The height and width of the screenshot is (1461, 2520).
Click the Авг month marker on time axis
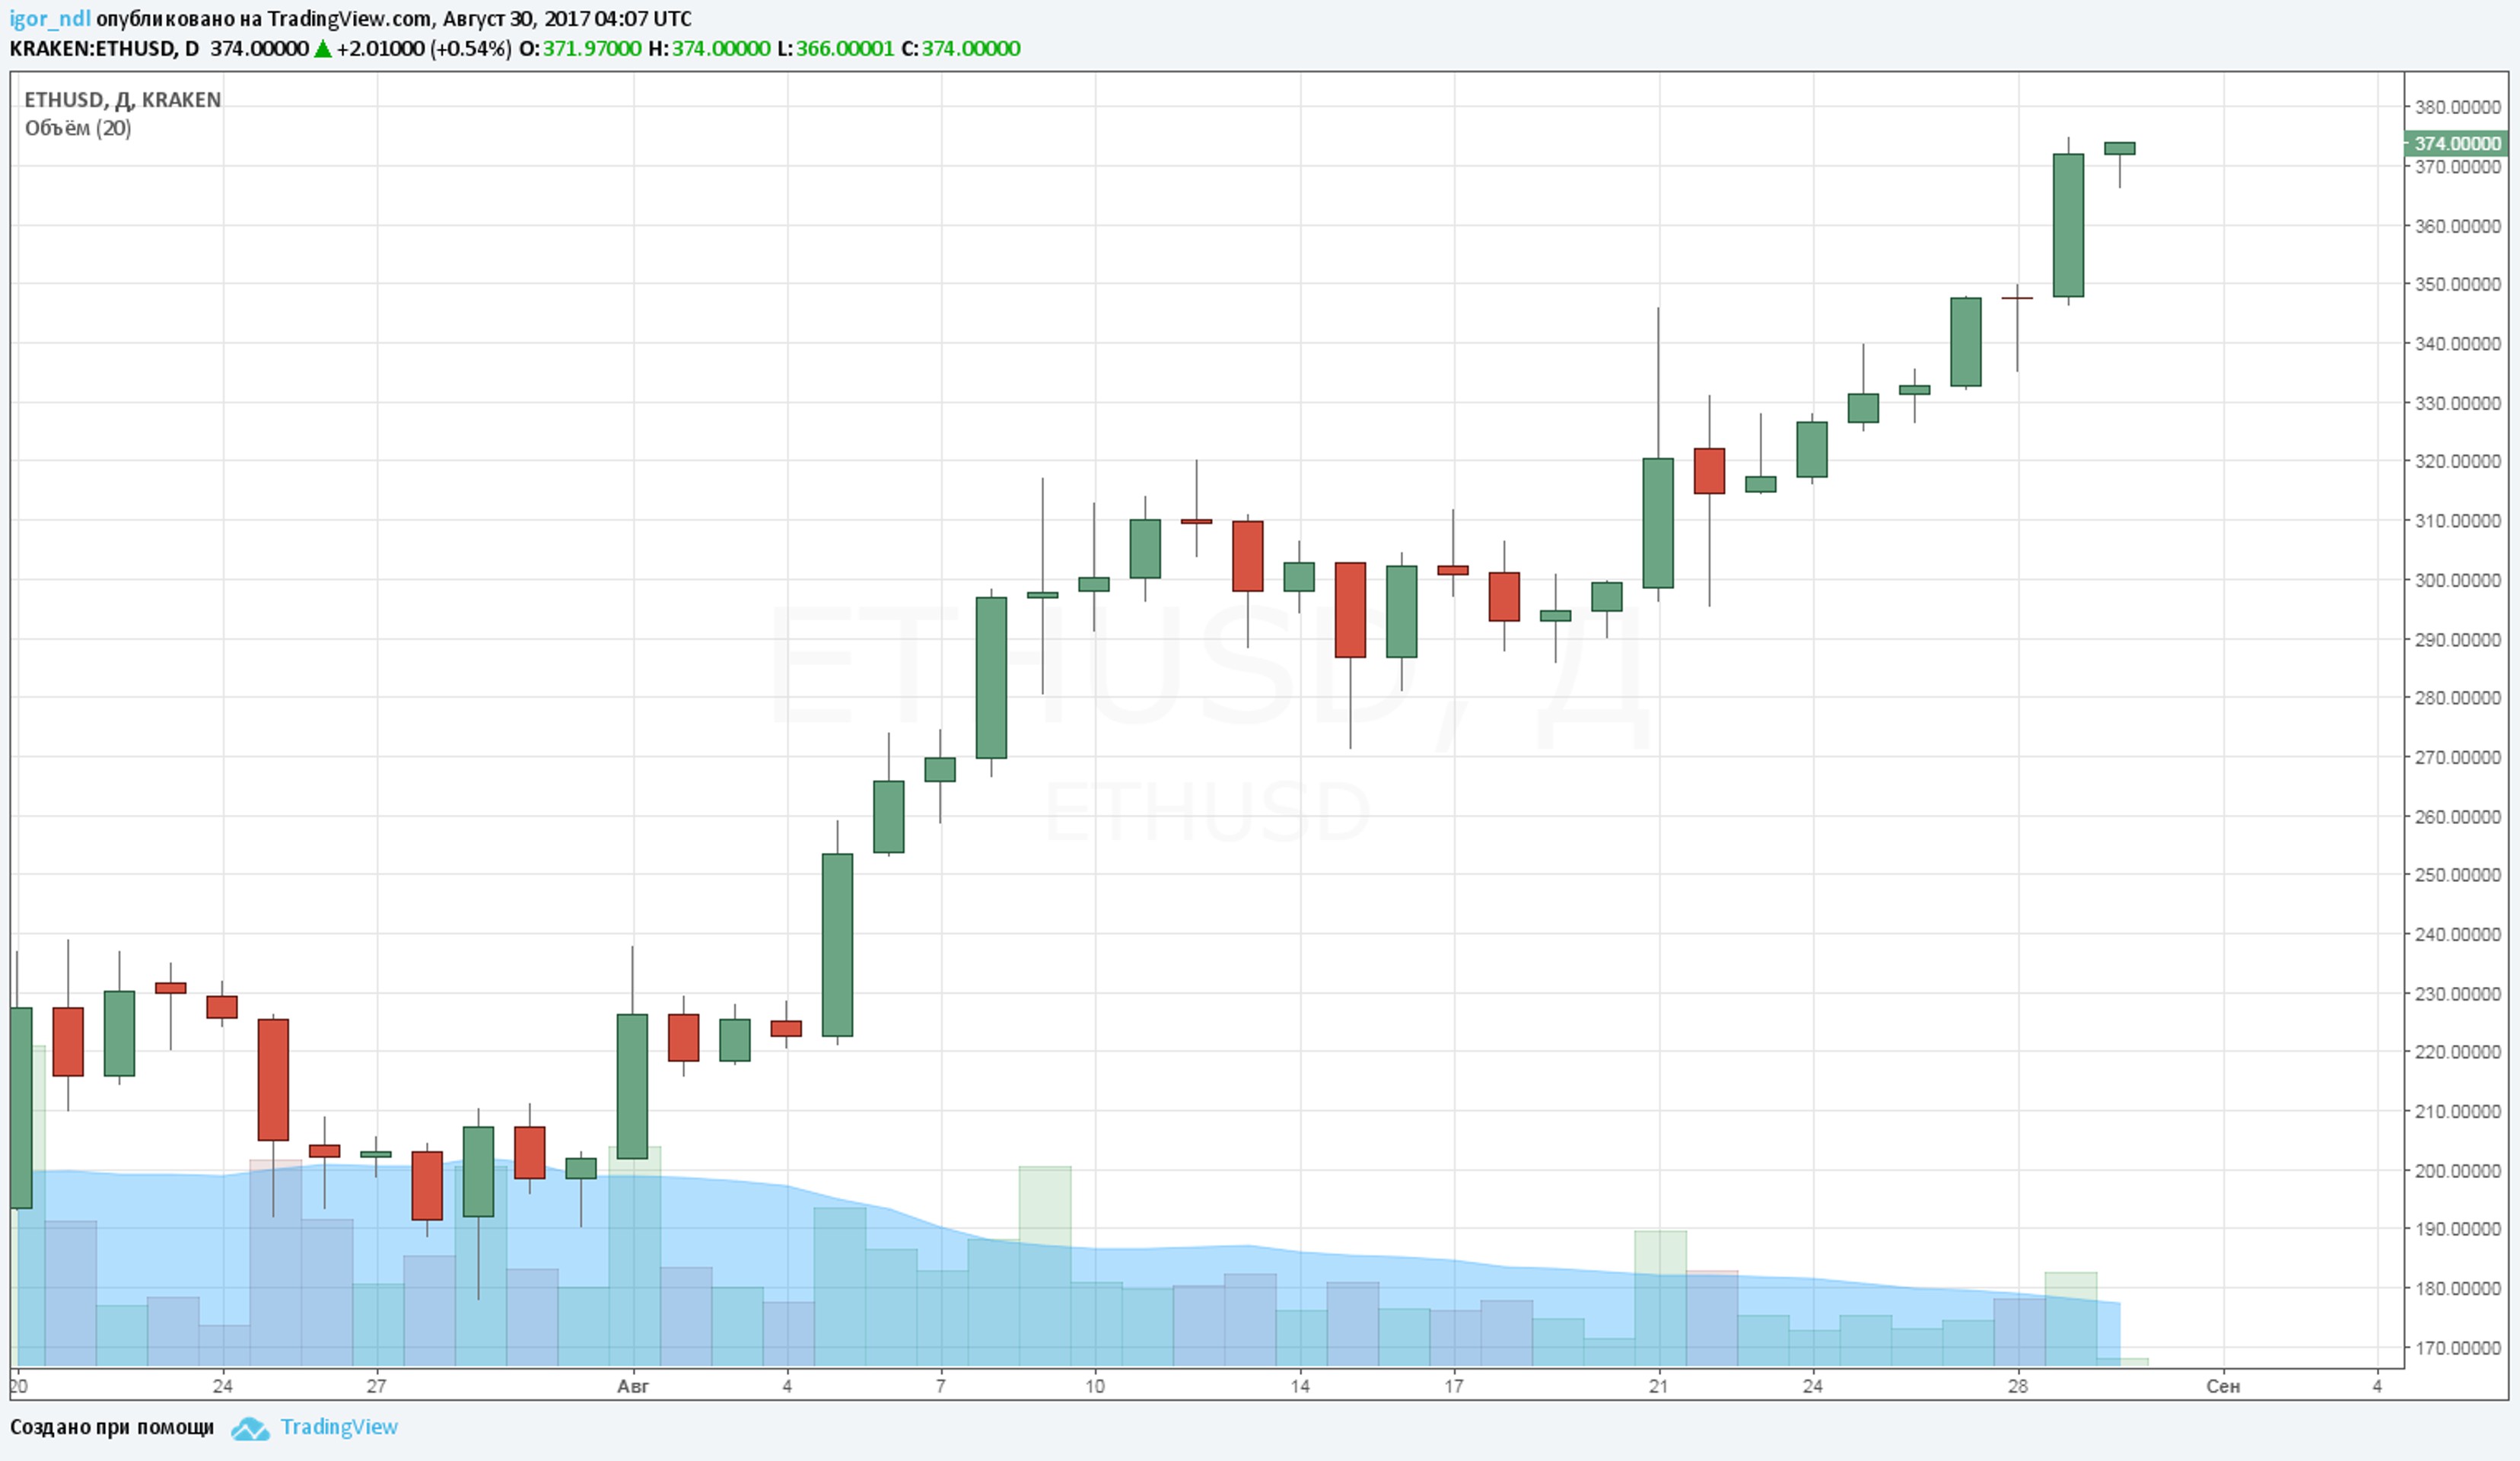tap(632, 1386)
